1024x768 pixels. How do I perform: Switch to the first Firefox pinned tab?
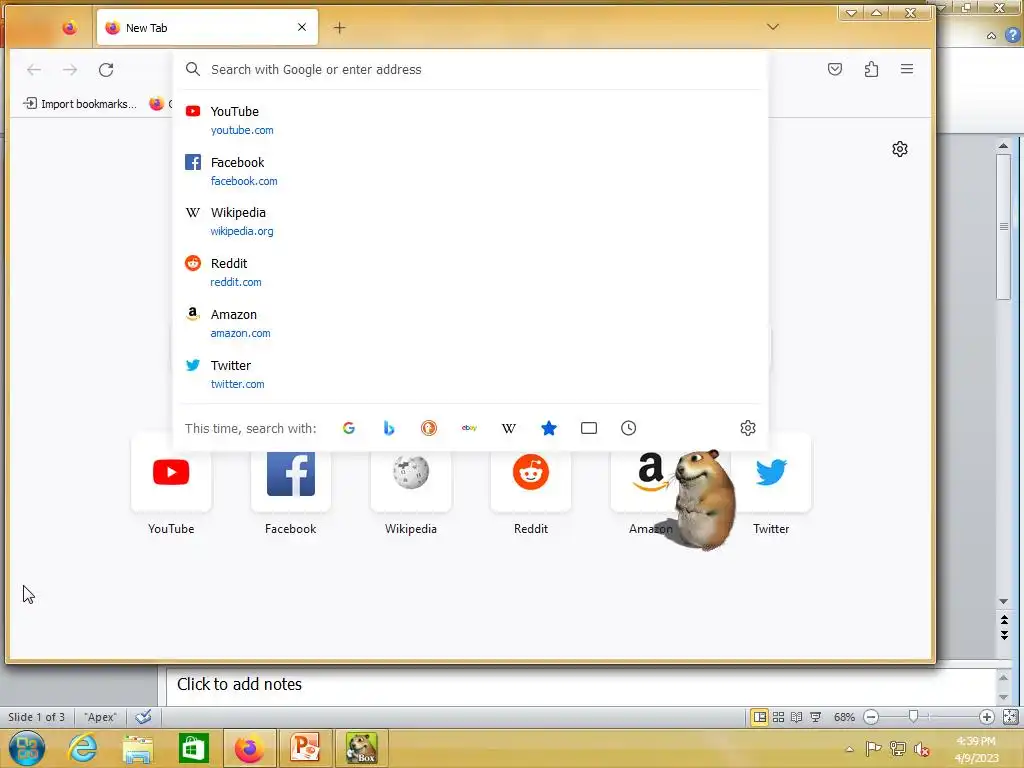coord(70,27)
